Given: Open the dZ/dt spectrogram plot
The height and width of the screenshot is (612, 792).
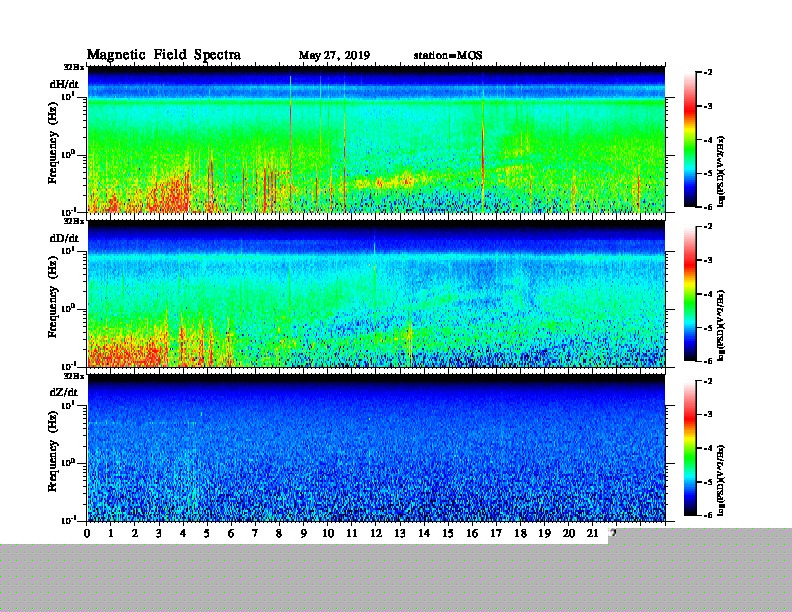Looking at the screenshot, I should (x=376, y=448).
